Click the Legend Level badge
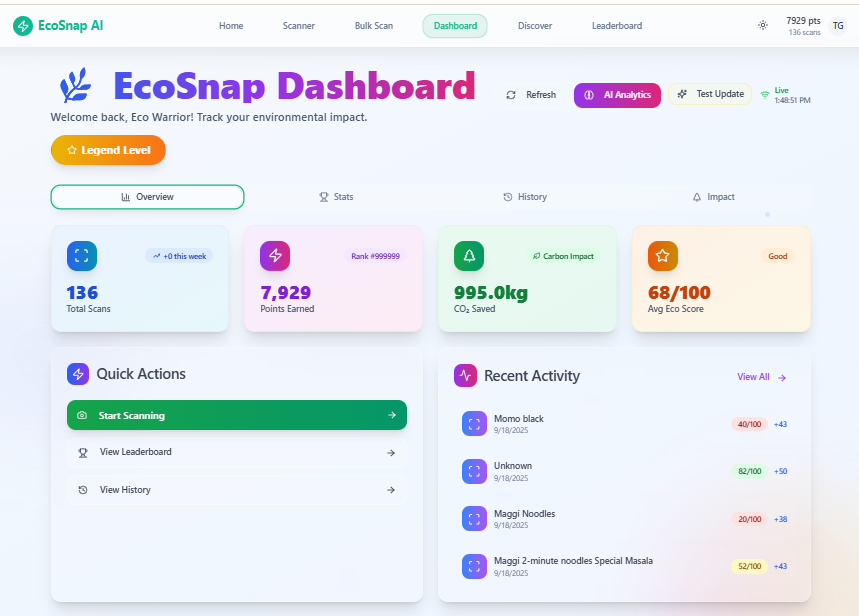859x616 pixels. 108,150
